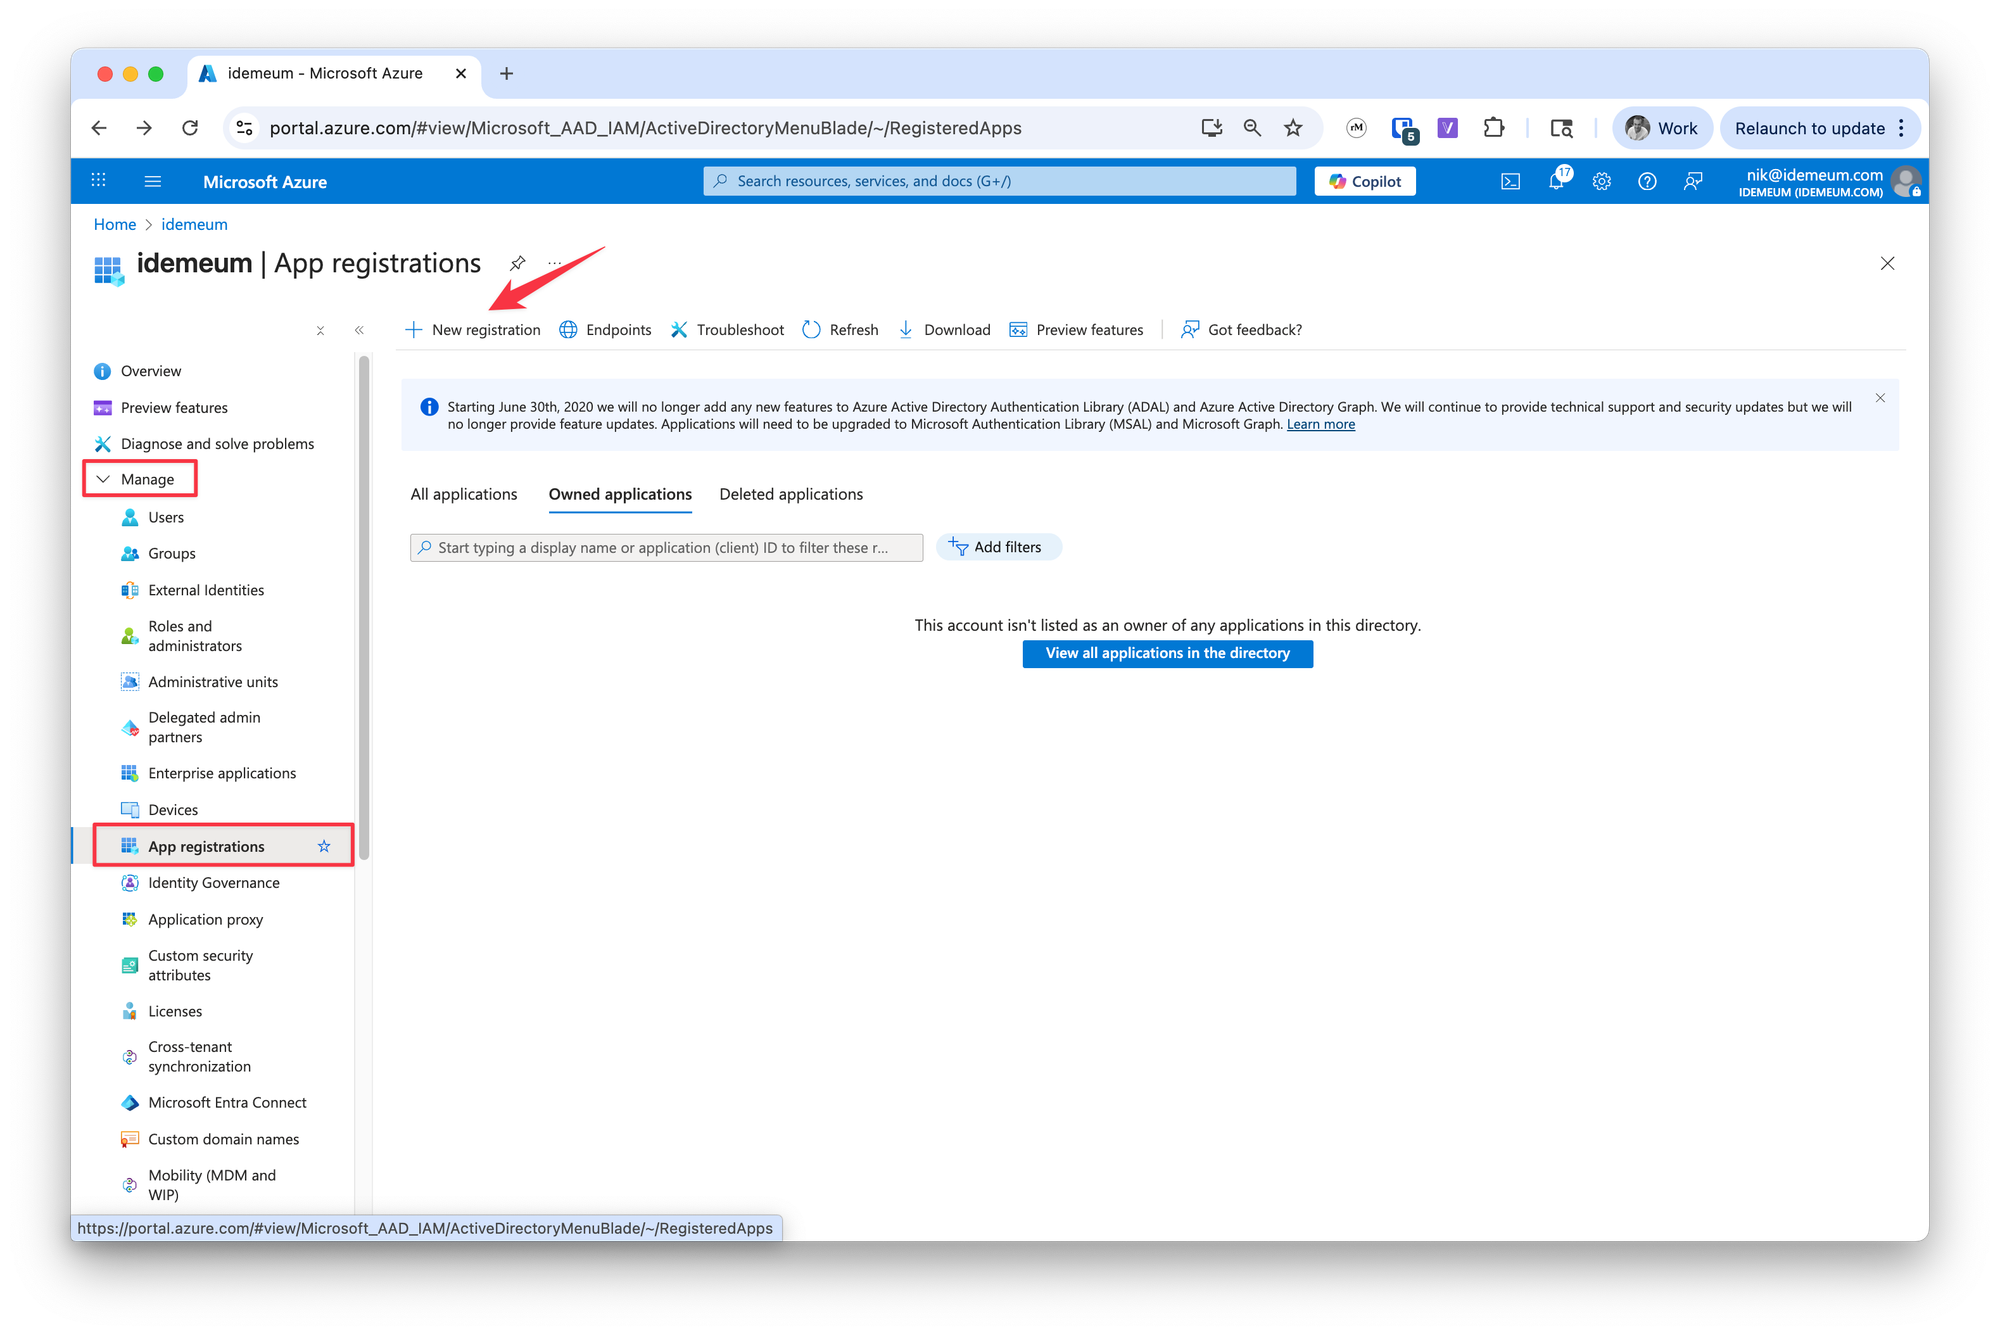Click the Azure global search box

click(999, 181)
